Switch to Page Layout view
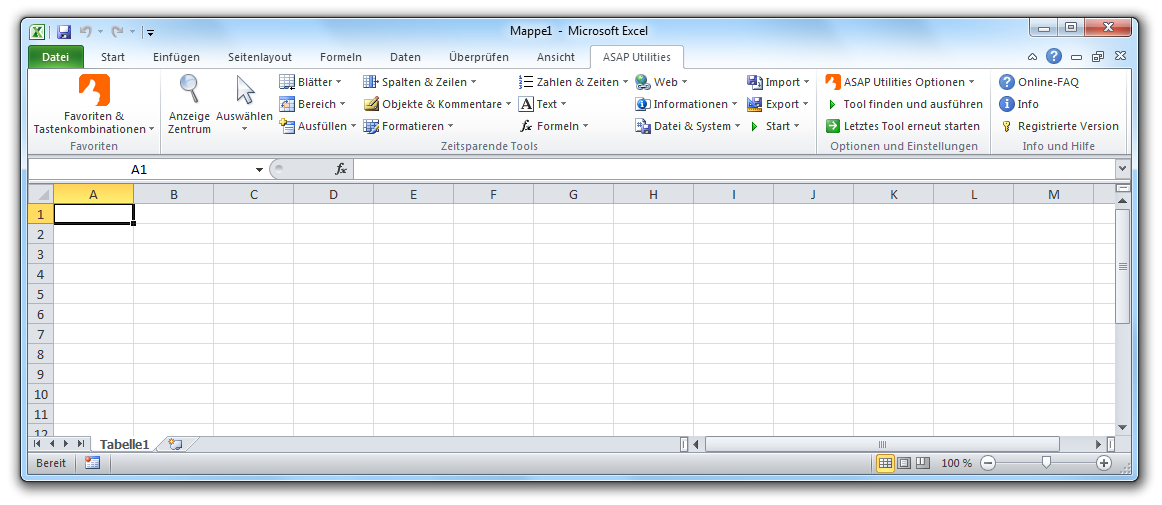Image resolution: width=1162 pixels, height=505 pixels. (904, 463)
